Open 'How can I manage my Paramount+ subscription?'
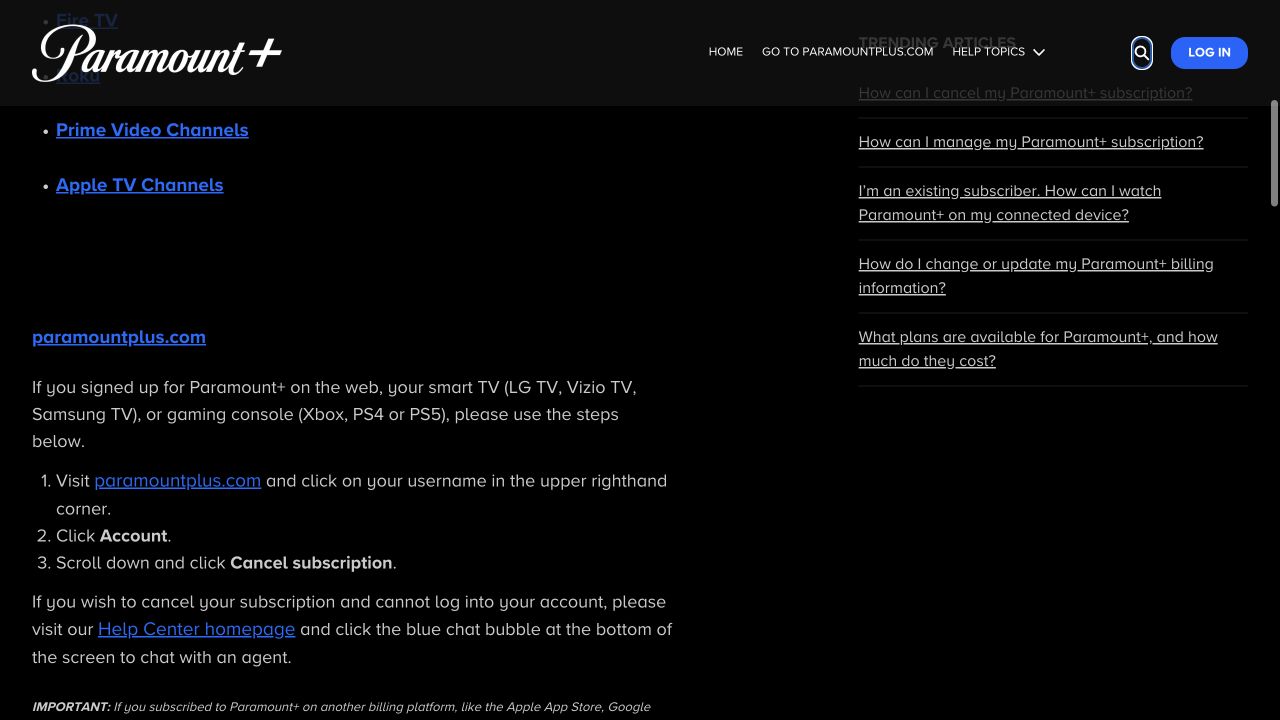The image size is (1280, 720). (1031, 142)
